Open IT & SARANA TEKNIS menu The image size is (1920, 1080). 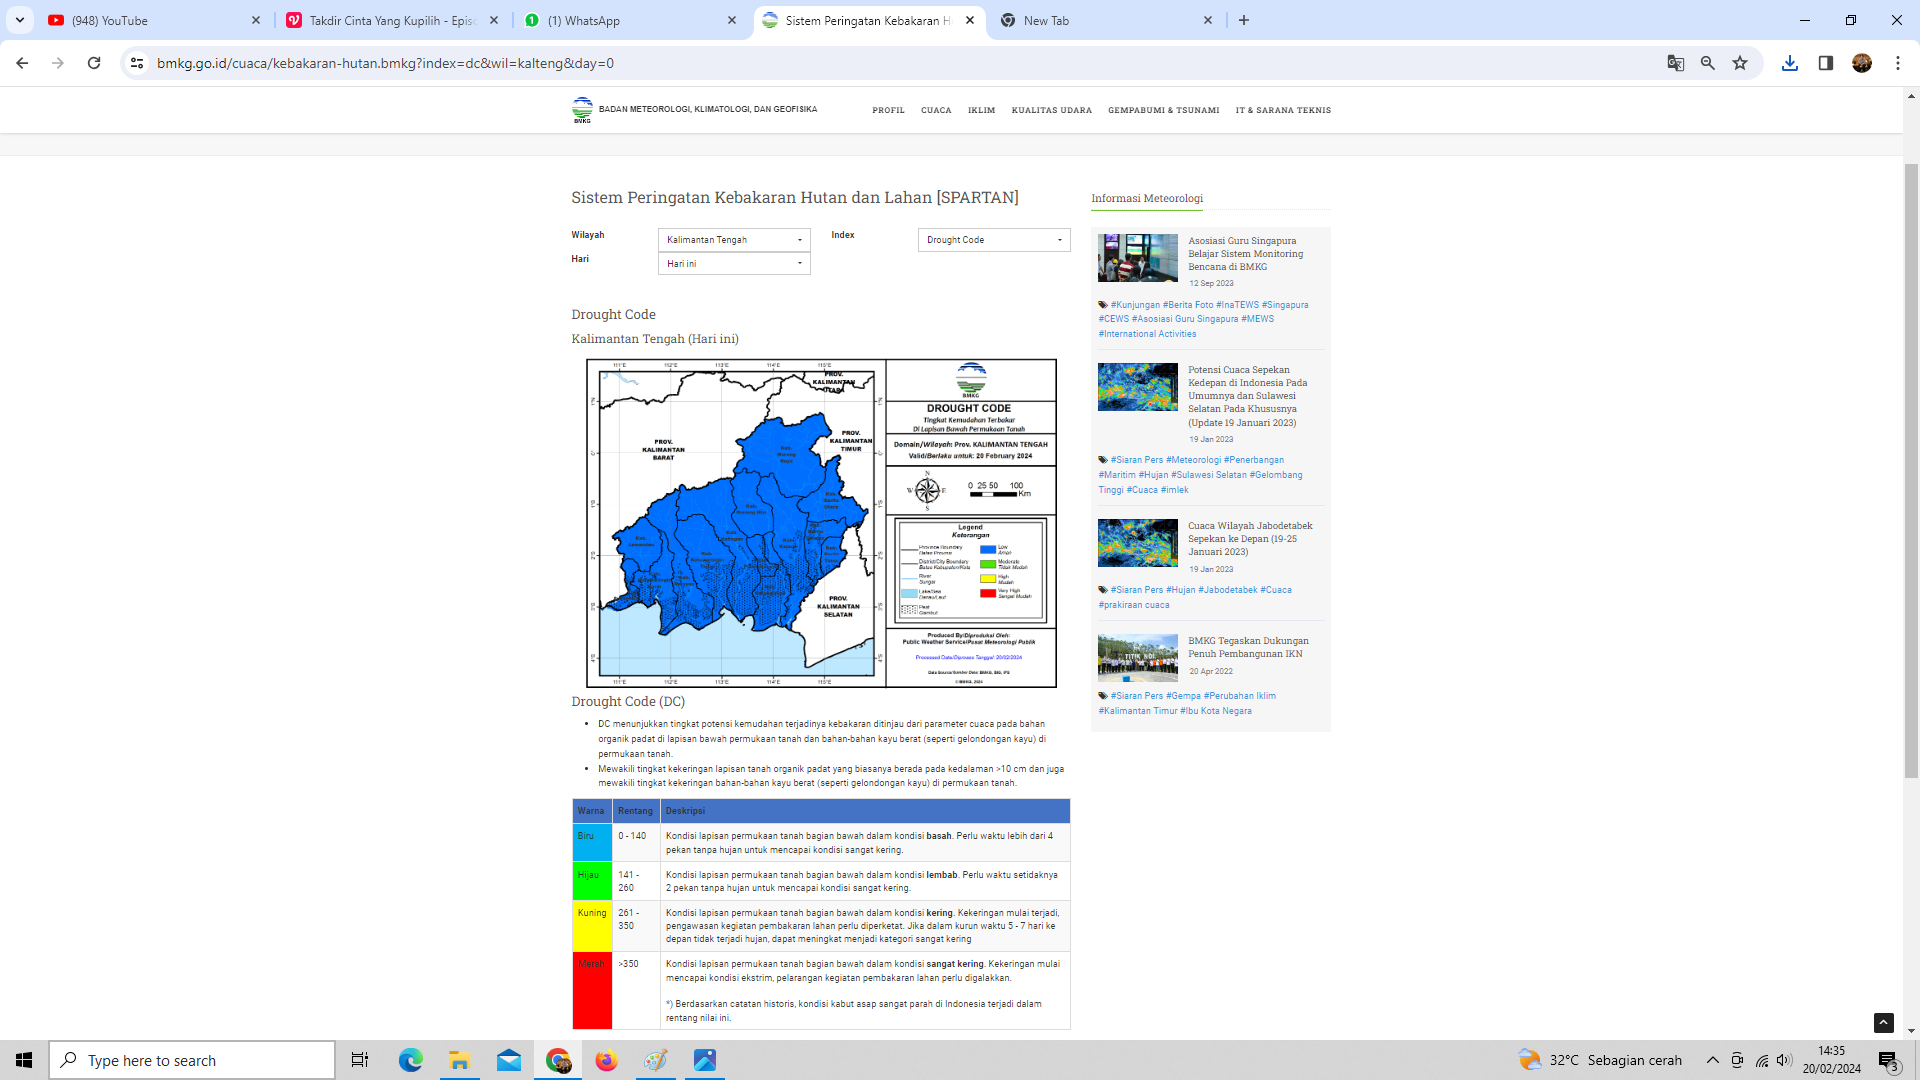click(x=1283, y=110)
